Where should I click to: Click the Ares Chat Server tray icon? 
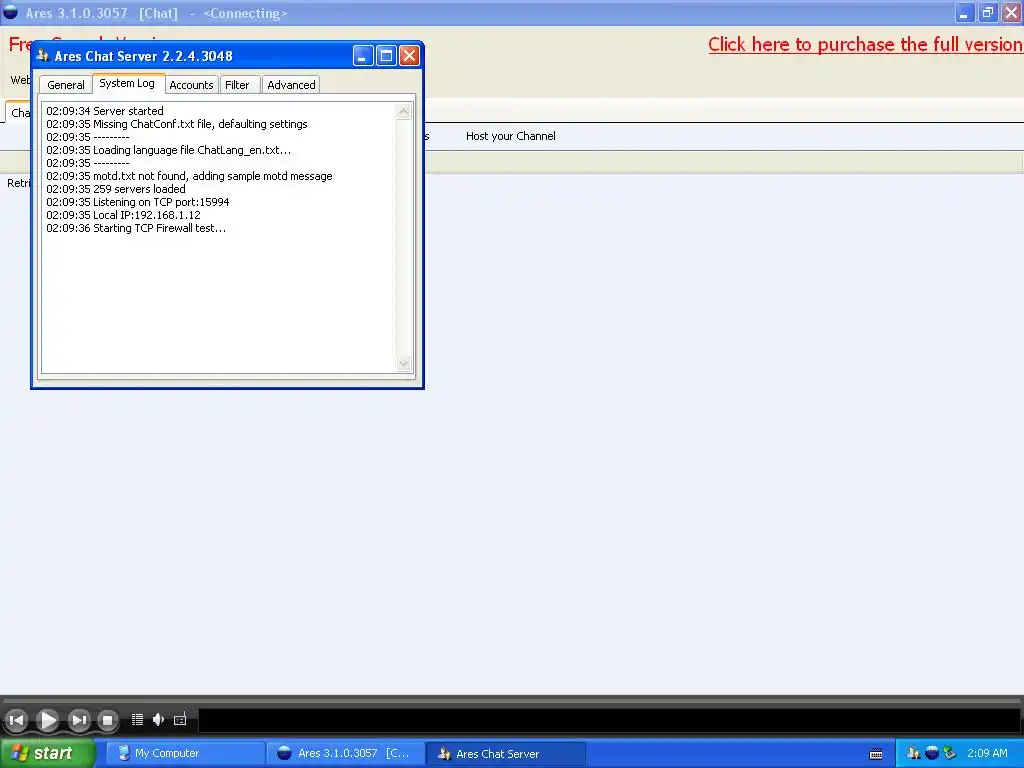(x=914, y=754)
